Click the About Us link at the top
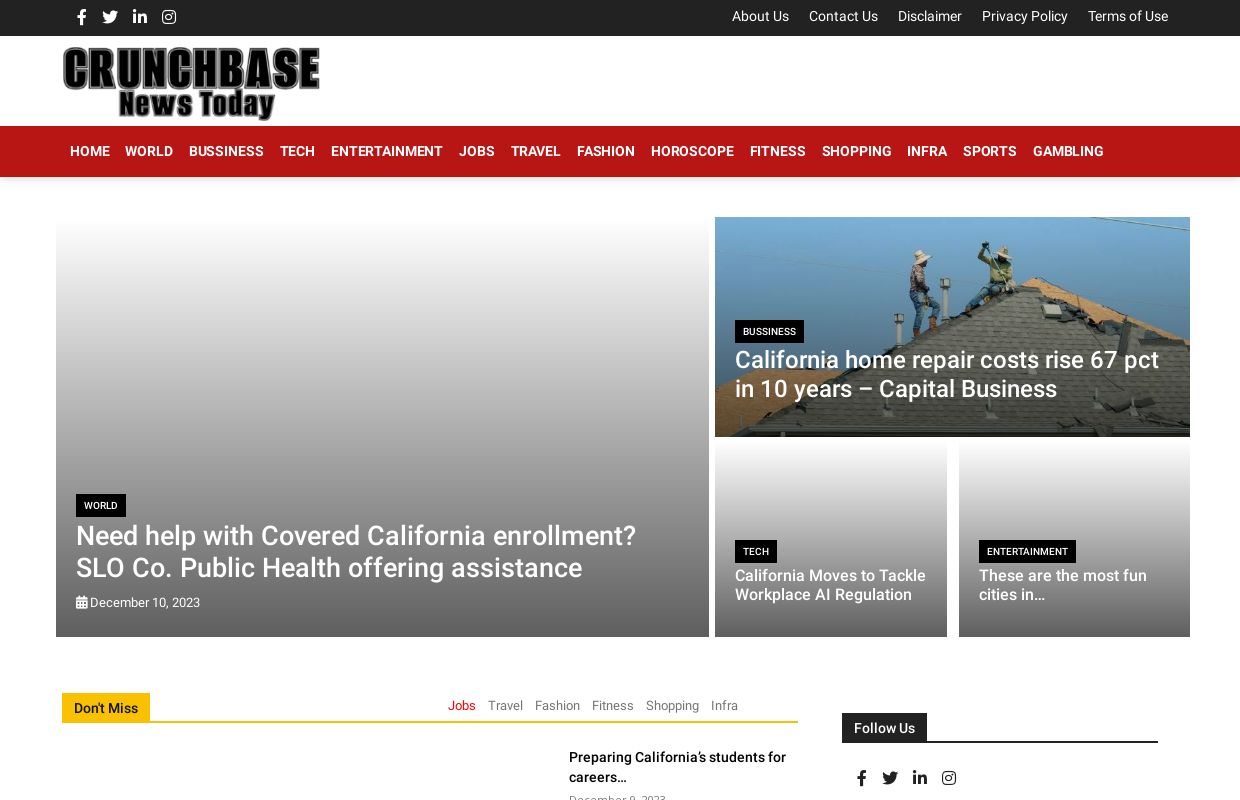 760,17
